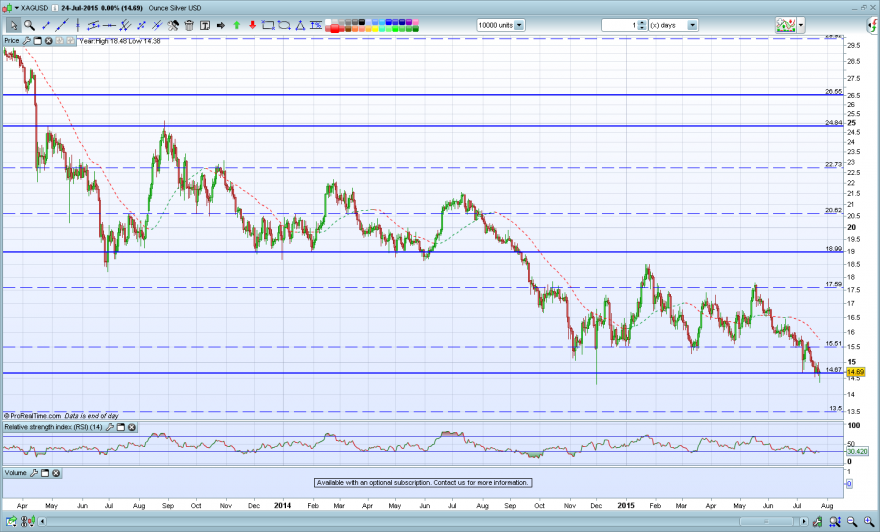Select the triangle drawing tool
The height and width of the screenshot is (532, 880).
[x=300, y=25]
